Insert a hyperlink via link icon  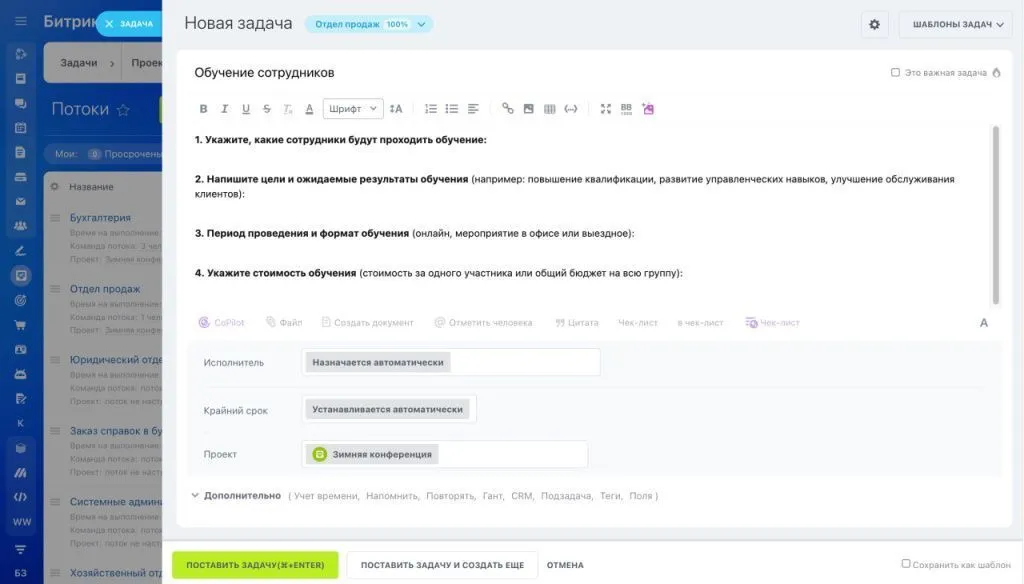(507, 109)
